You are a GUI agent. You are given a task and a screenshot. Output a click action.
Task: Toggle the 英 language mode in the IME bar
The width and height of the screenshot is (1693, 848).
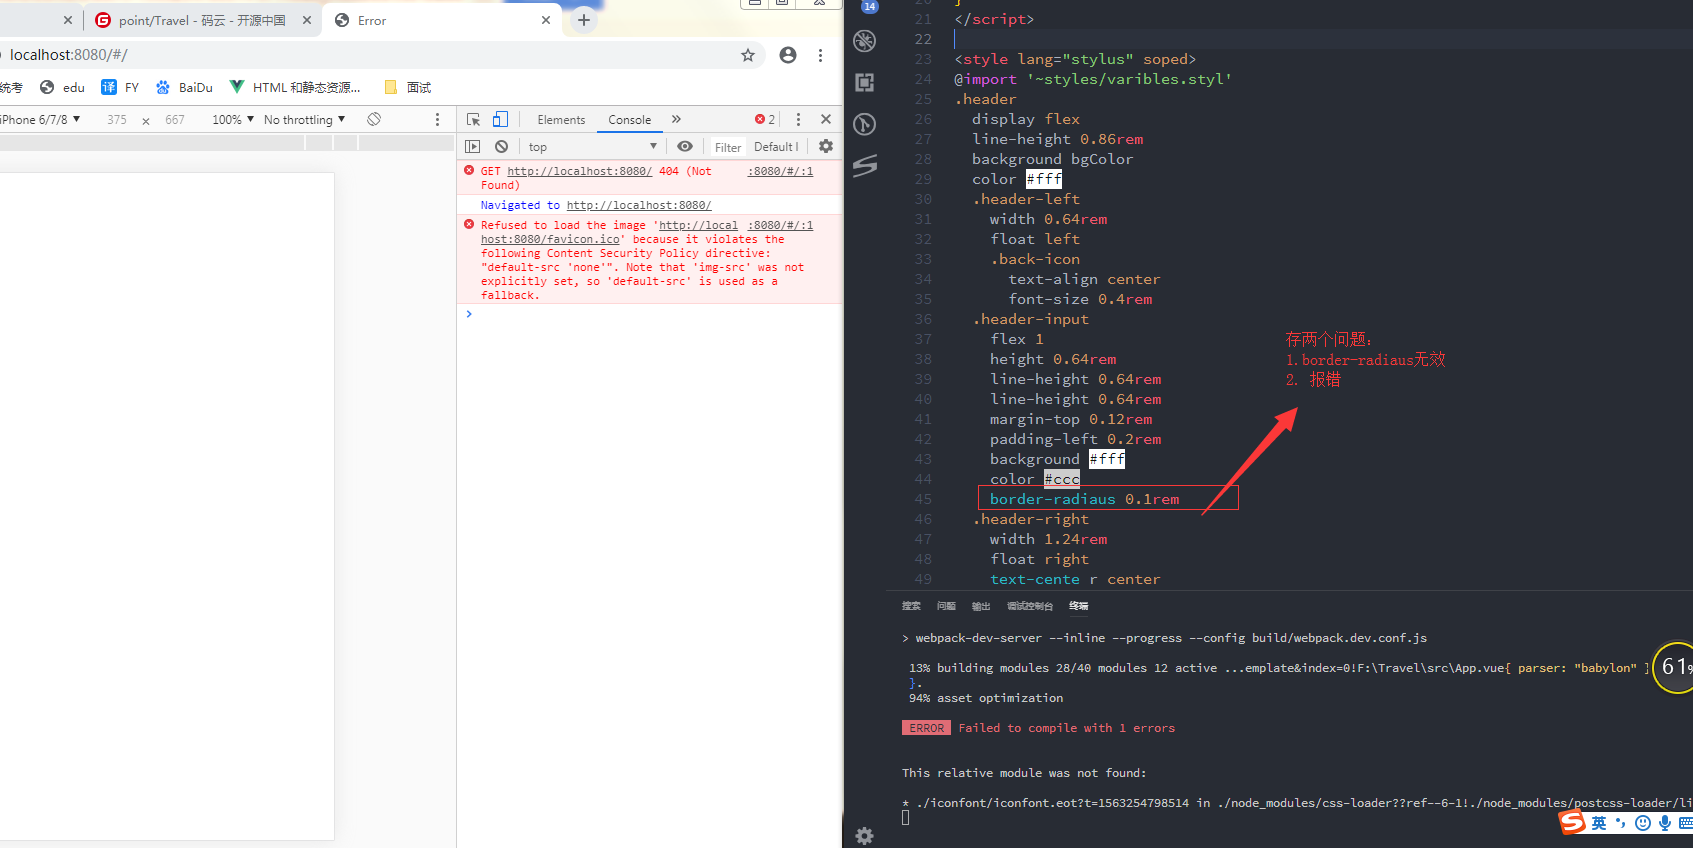pyautogui.click(x=1599, y=823)
